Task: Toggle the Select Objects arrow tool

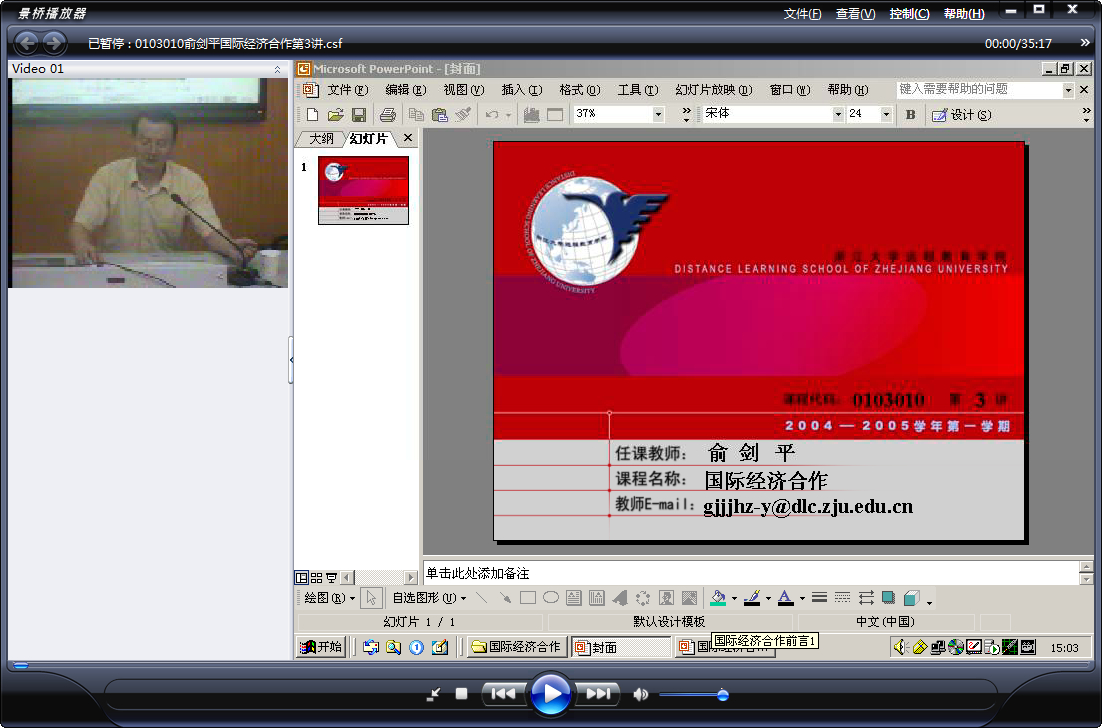Action: [x=371, y=598]
